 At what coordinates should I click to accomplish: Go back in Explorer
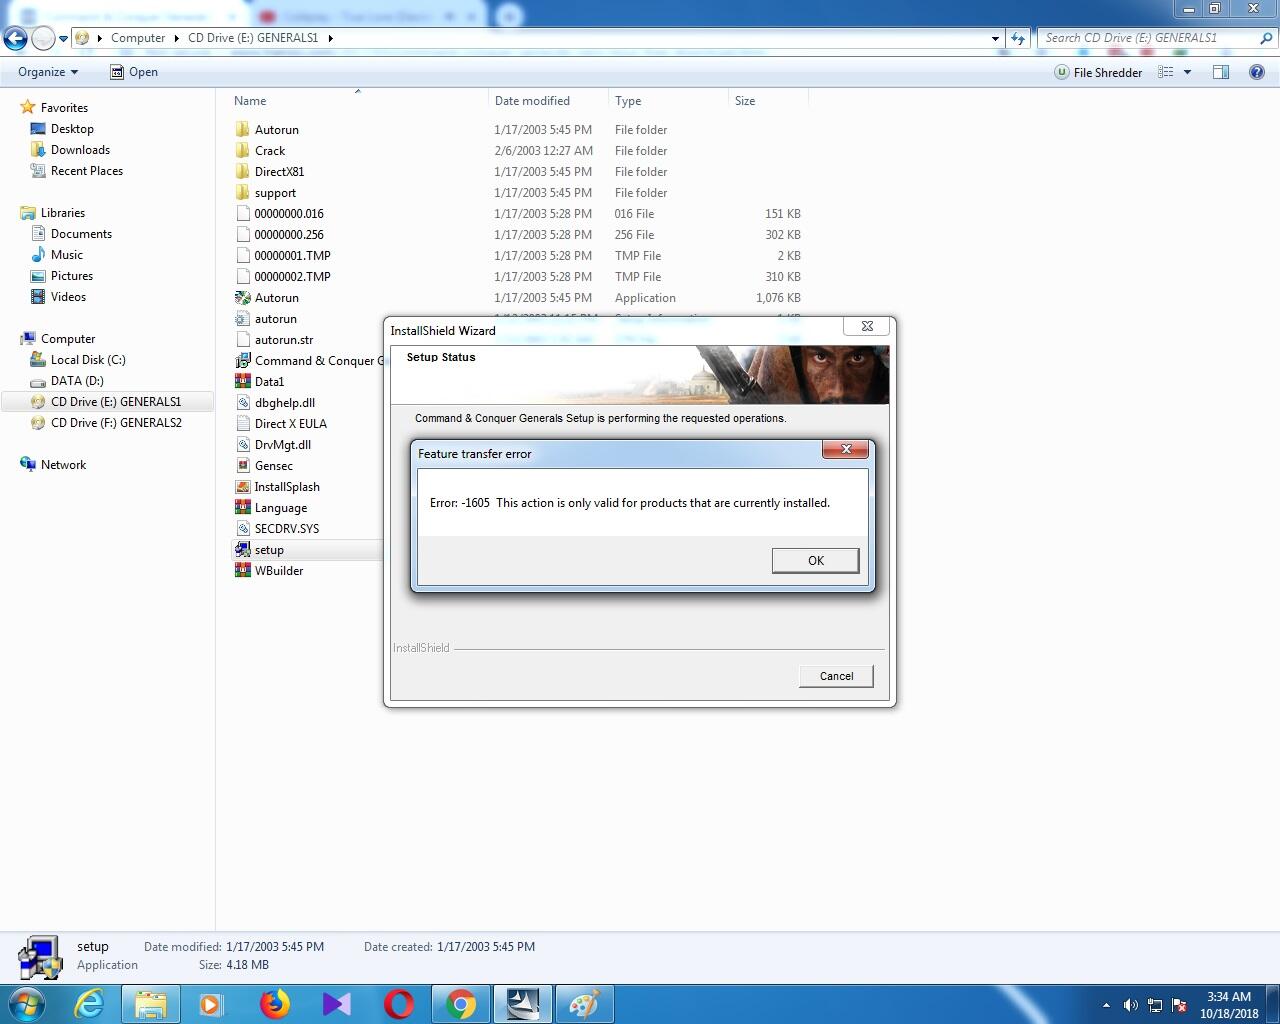(15, 38)
